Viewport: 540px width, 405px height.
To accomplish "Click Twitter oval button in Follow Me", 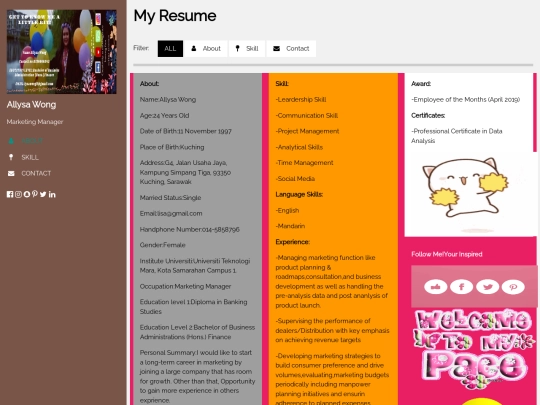I will click(487, 287).
